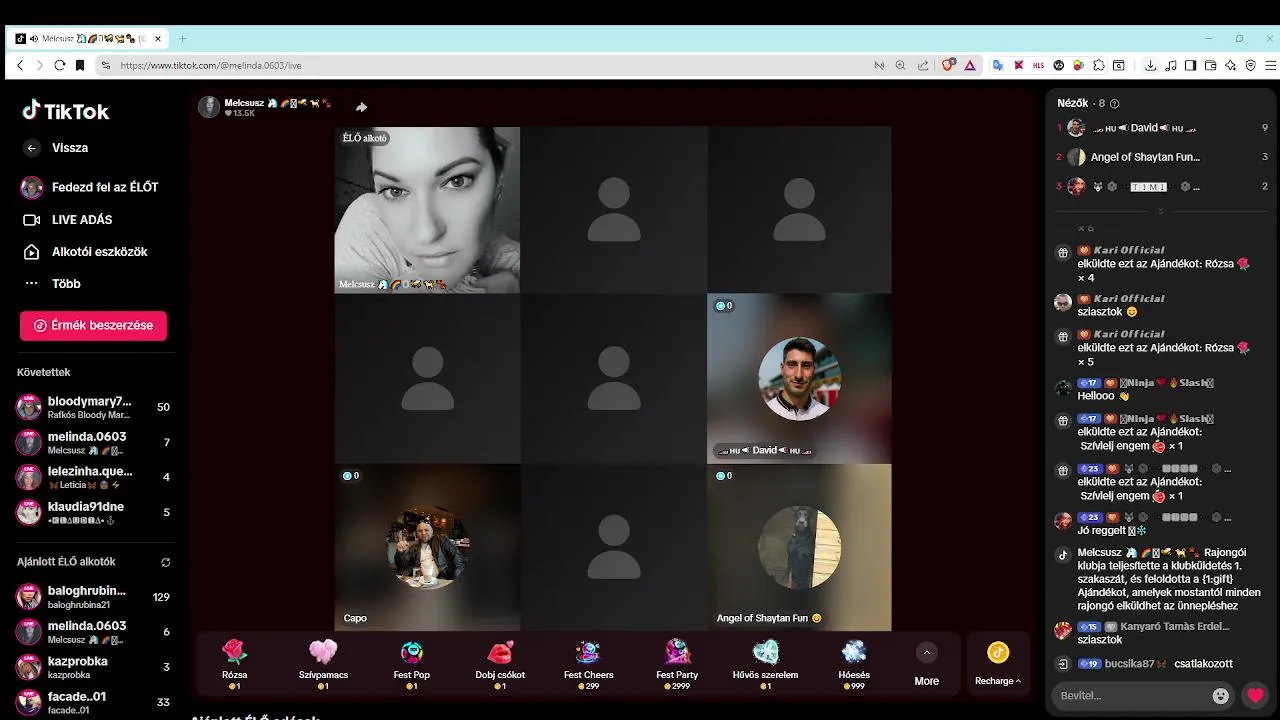Send the Rózsa gift

[x=235, y=664]
